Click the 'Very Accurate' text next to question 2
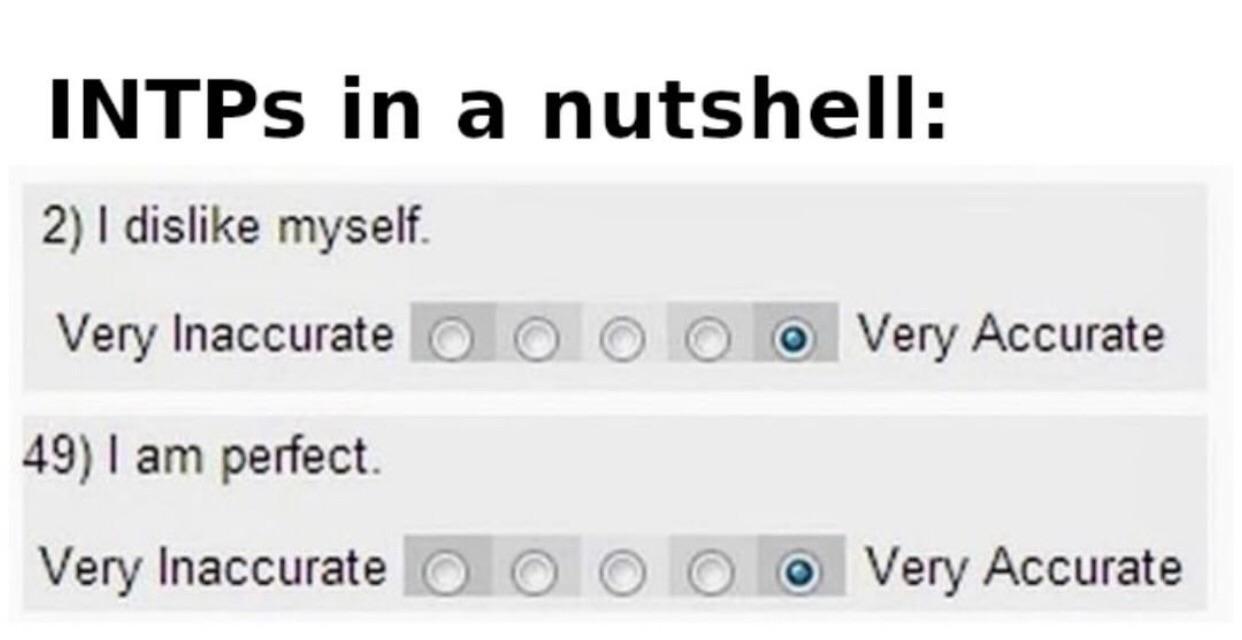This screenshot has height=640, width=1242. [1008, 337]
